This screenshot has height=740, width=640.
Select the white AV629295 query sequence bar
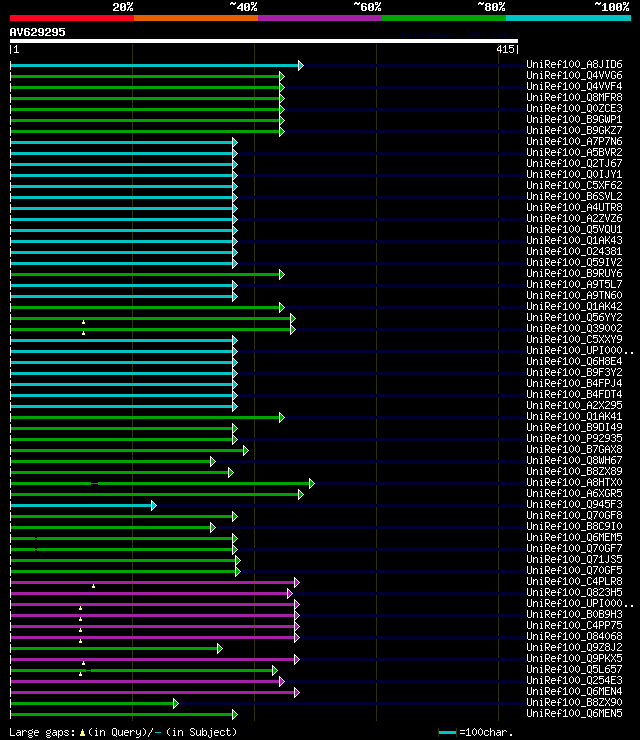click(264, 41)
